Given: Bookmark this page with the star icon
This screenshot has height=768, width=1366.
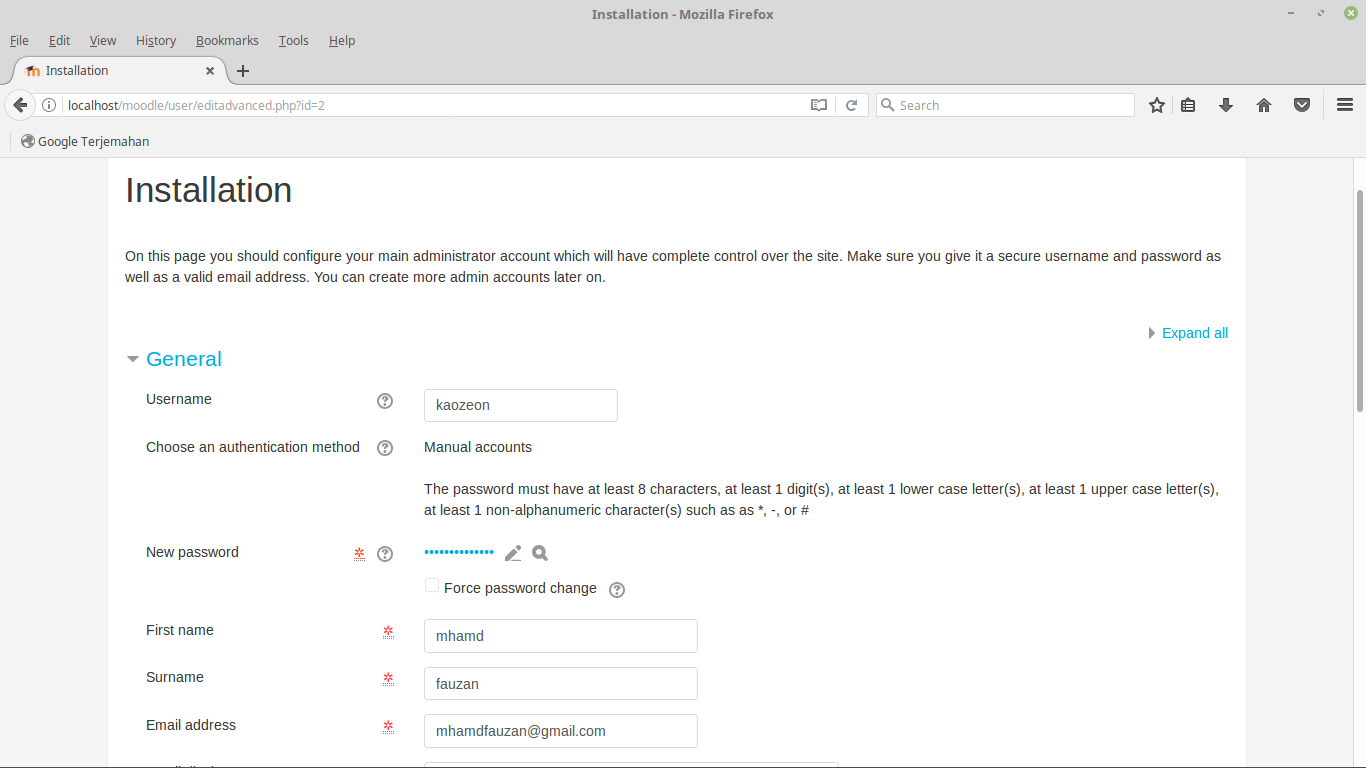Looking at the screenshot, I should (x=1157, y=105).
